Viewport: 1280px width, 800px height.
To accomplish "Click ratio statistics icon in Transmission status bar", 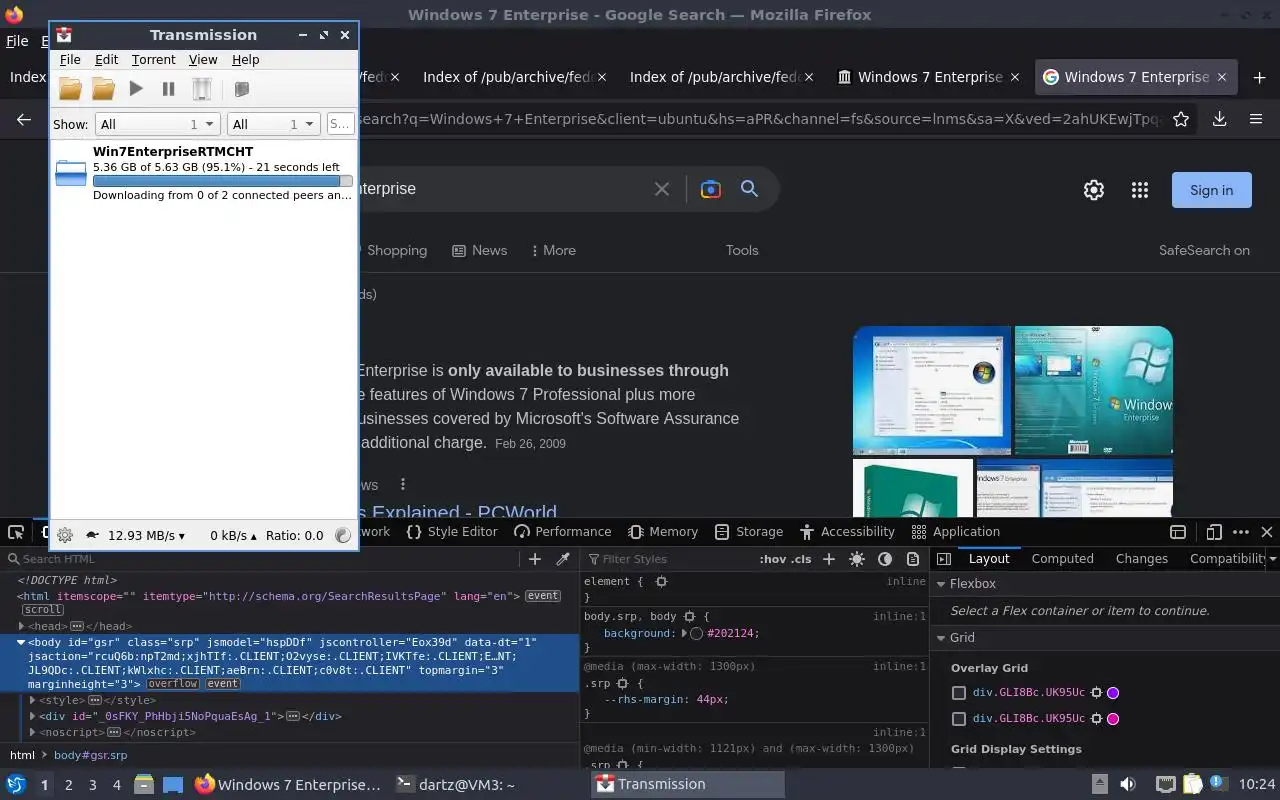I will tap(343, 535).
